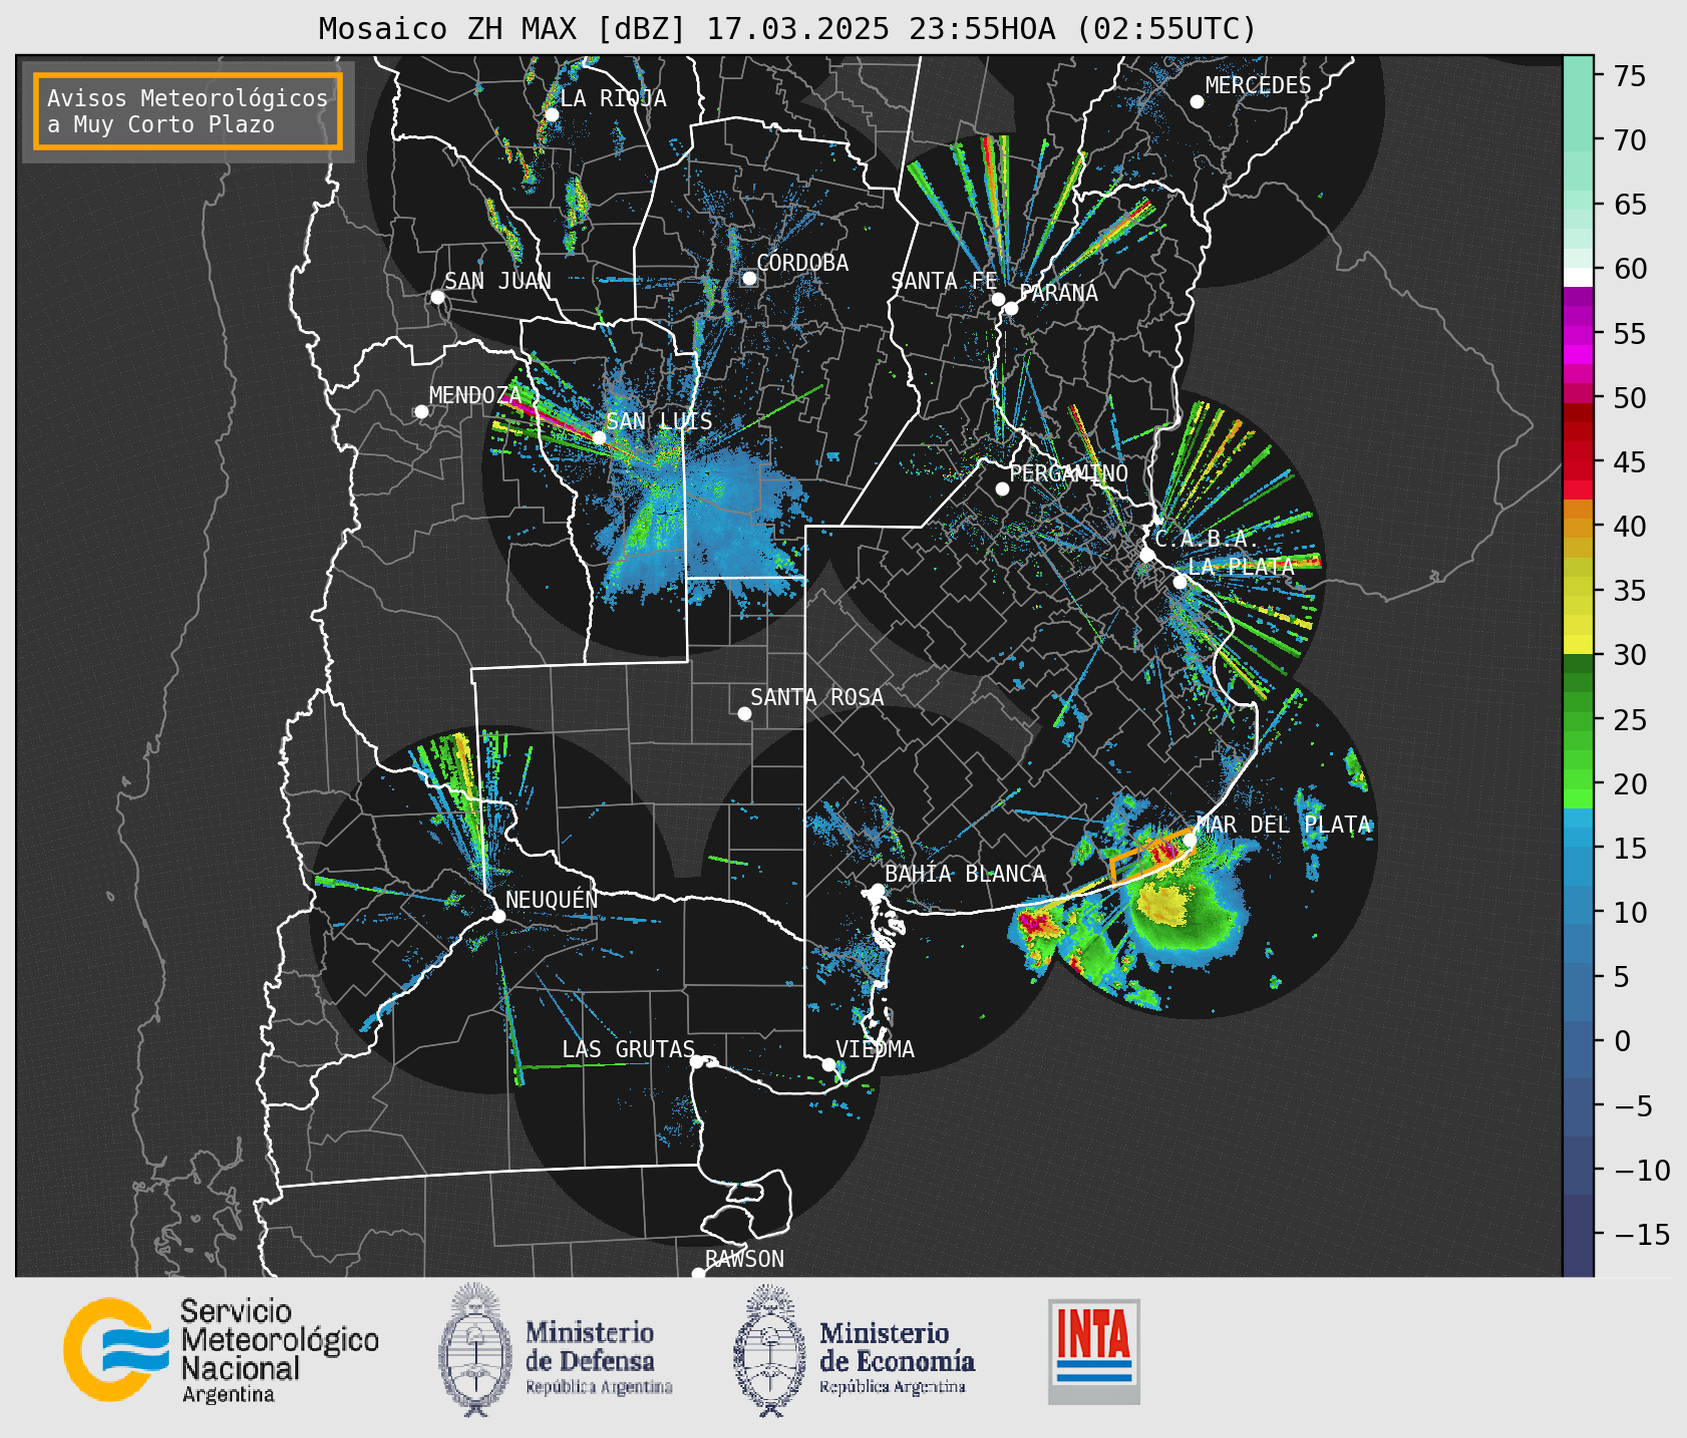Click the Ministerio de Defensa emblem

pos(475,1350)
